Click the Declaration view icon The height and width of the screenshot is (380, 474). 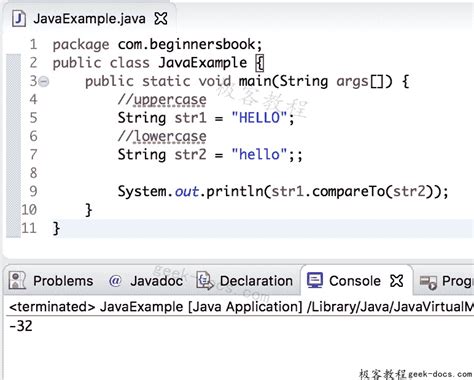point(205,280)
